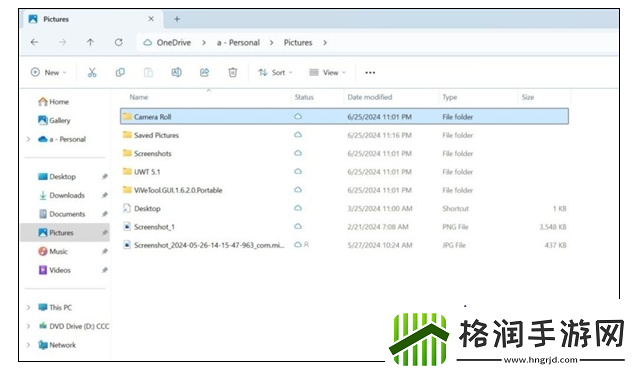Click cloud status icon for Screenshots folder

point(298,153)
